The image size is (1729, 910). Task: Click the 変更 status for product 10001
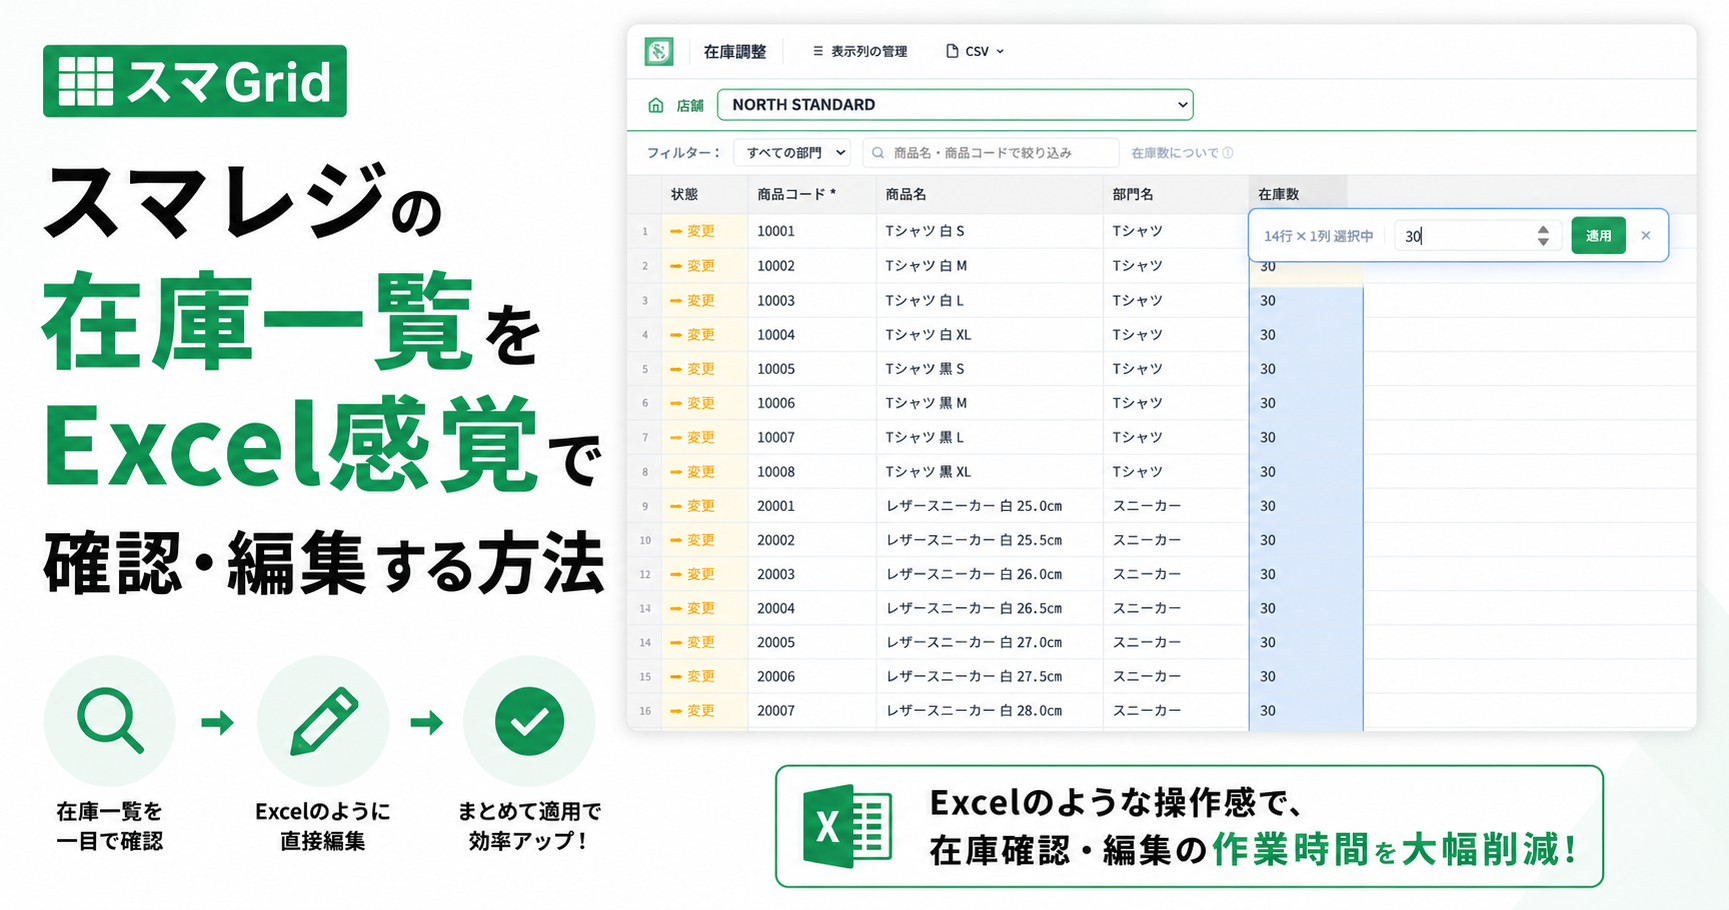pos(693,231)
